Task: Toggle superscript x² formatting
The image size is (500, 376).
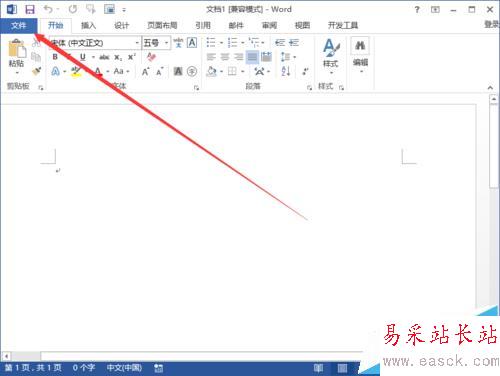Action: (132, 57)
